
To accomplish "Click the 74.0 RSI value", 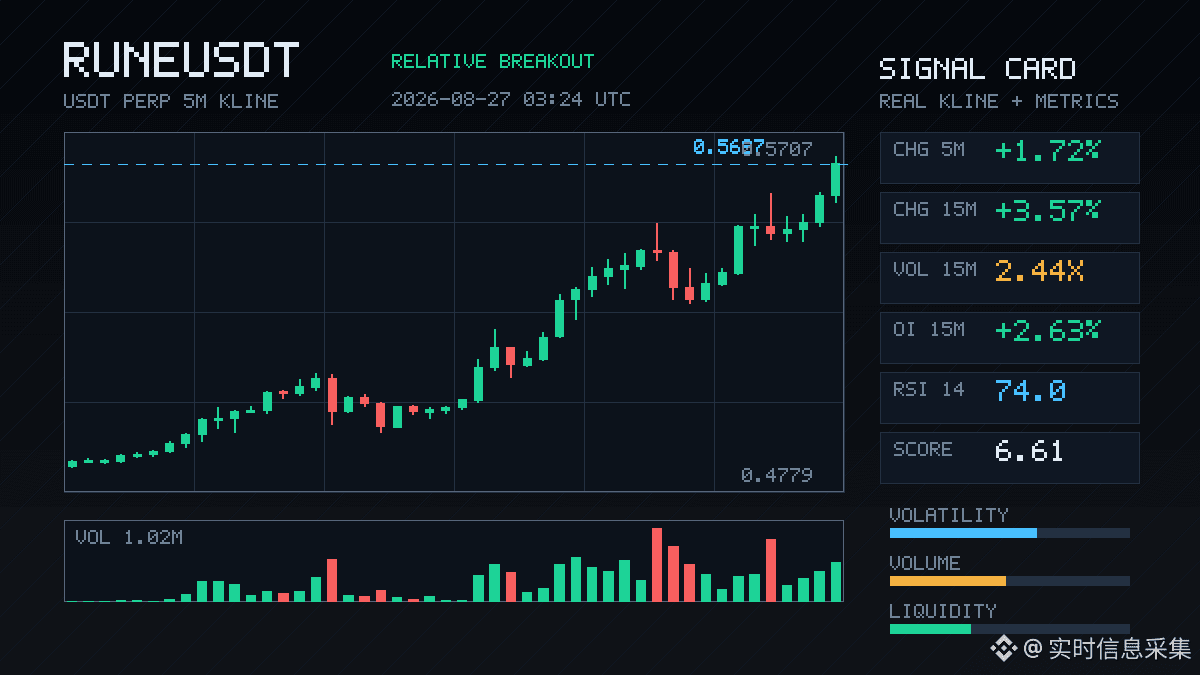I will (1031, 391).
